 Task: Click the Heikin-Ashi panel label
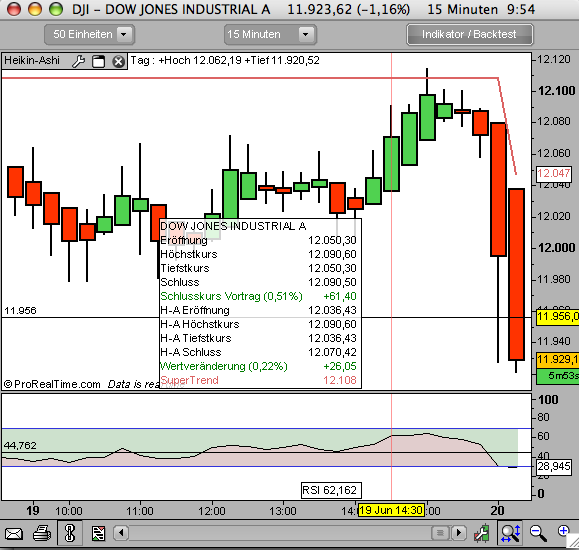tap(32, 61)
